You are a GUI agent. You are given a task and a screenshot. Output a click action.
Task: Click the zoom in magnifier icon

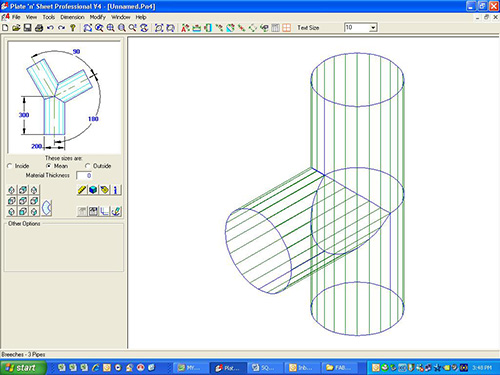tap(111, 28)
